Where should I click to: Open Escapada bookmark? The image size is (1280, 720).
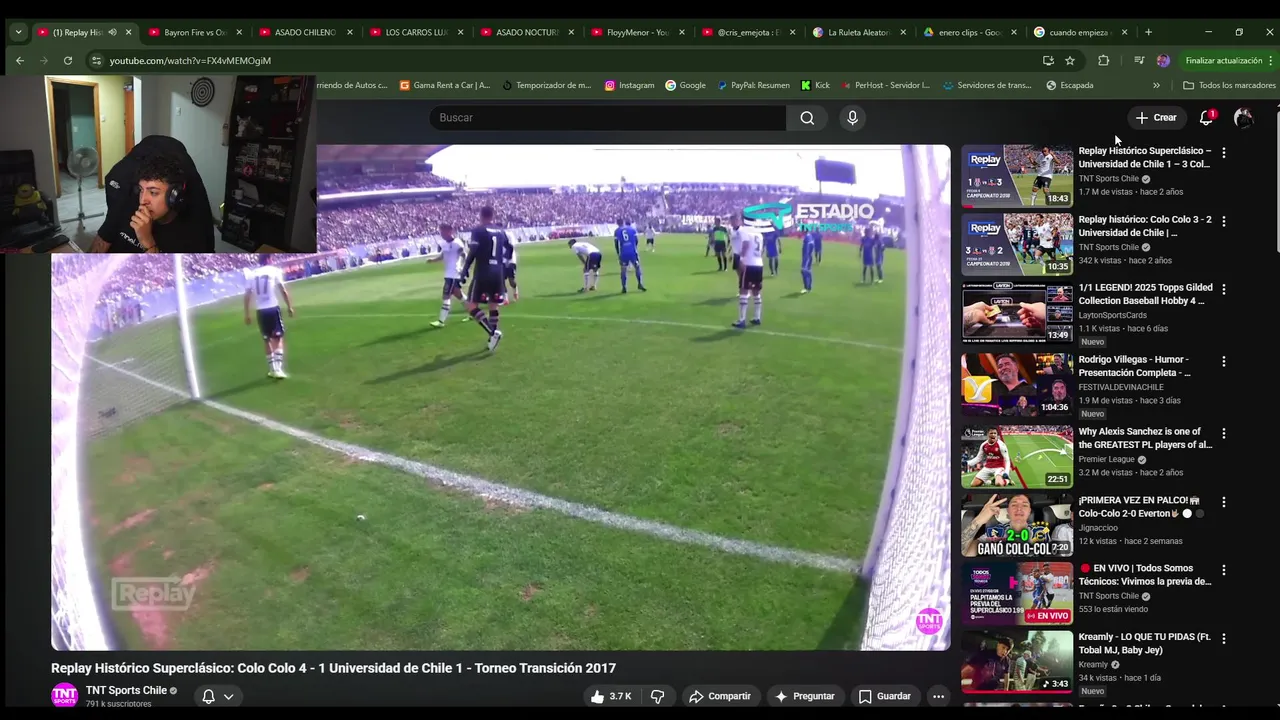click(1069, 85)
